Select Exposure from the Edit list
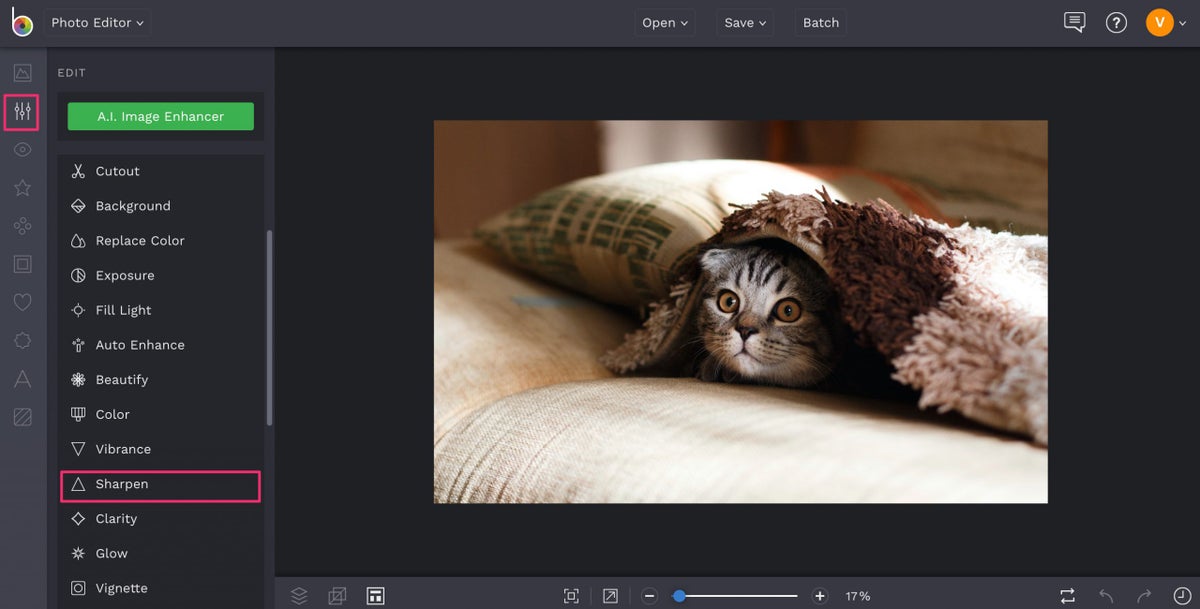This screenshot has height=609, width=1200. 125,276
